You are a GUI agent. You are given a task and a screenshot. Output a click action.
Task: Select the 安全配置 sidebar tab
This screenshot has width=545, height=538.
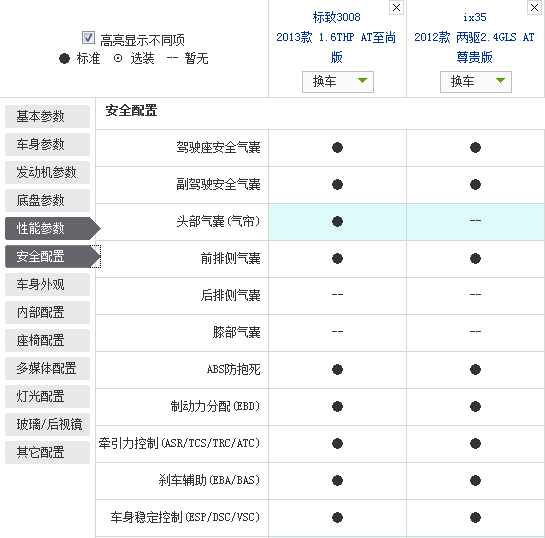(52, 256)
